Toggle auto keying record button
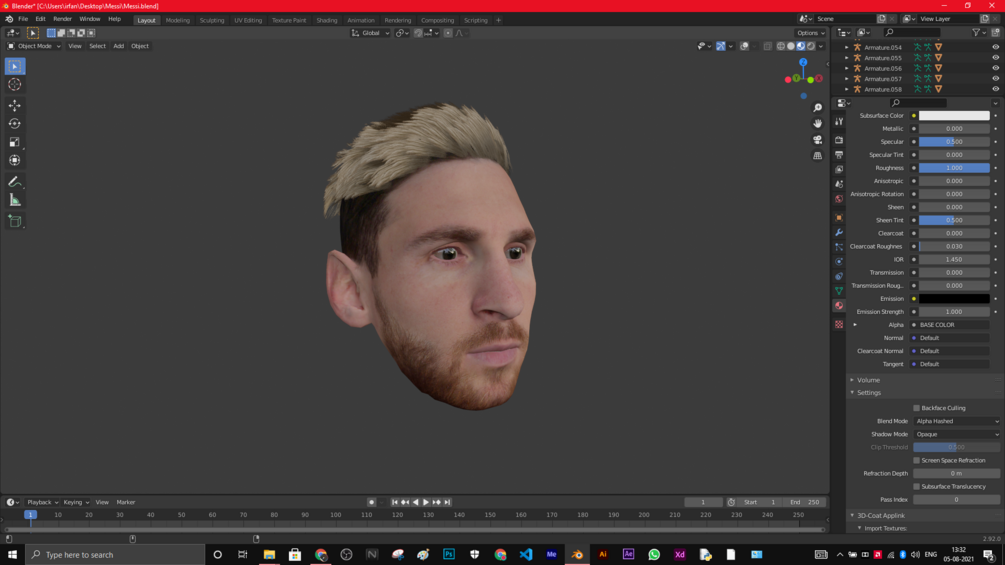 (x=371, y=502)
